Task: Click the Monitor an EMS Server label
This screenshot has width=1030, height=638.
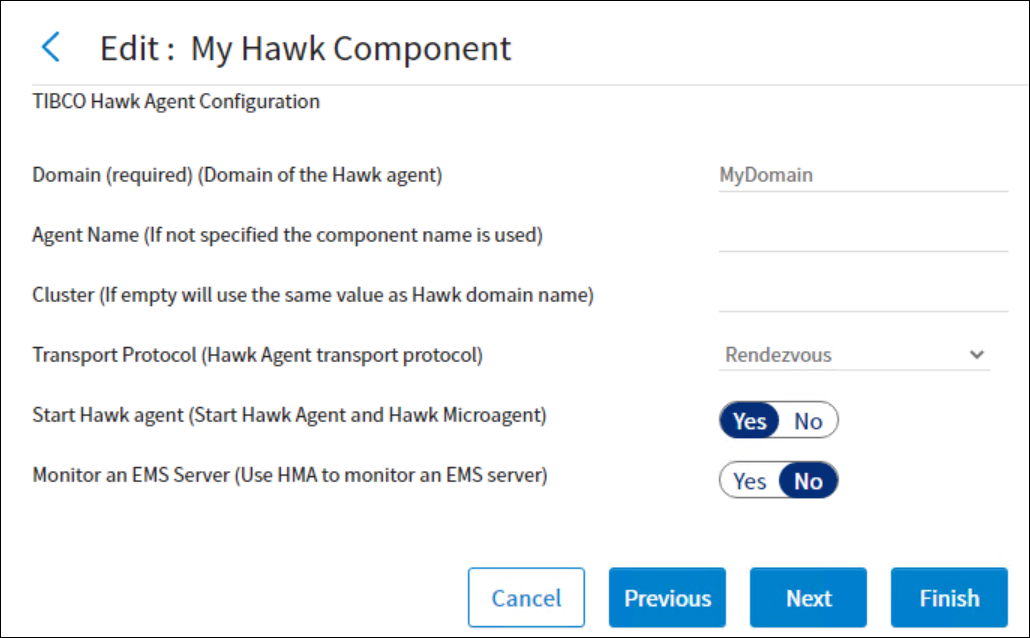Action: coord(290,475)
